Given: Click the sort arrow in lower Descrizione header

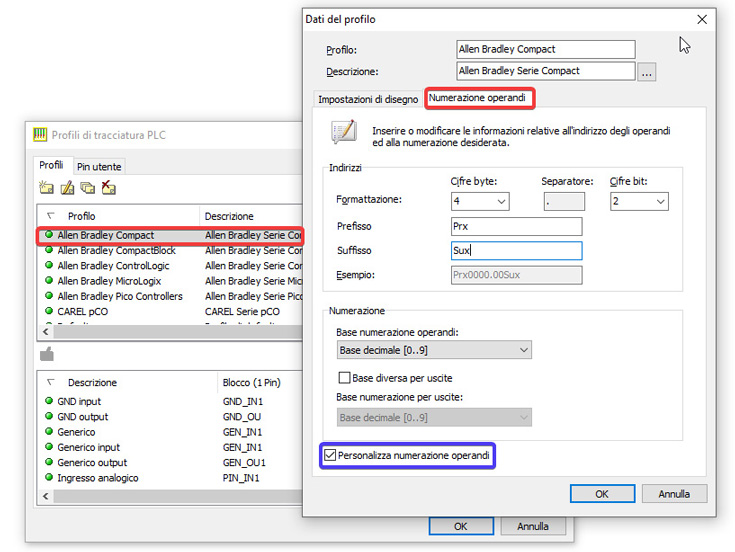Looking at the screenshot, I should click(x=51, y=382).
